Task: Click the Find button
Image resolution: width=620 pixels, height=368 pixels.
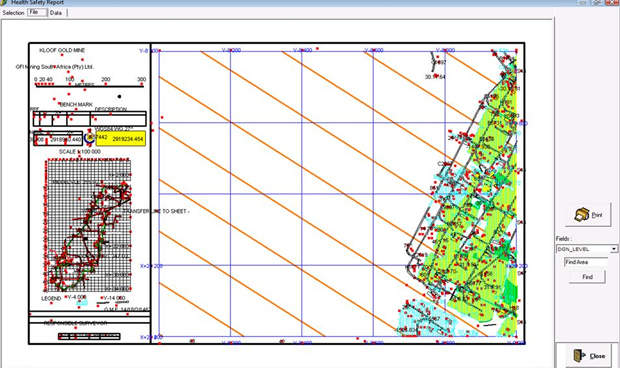Action: pos(587,277)
